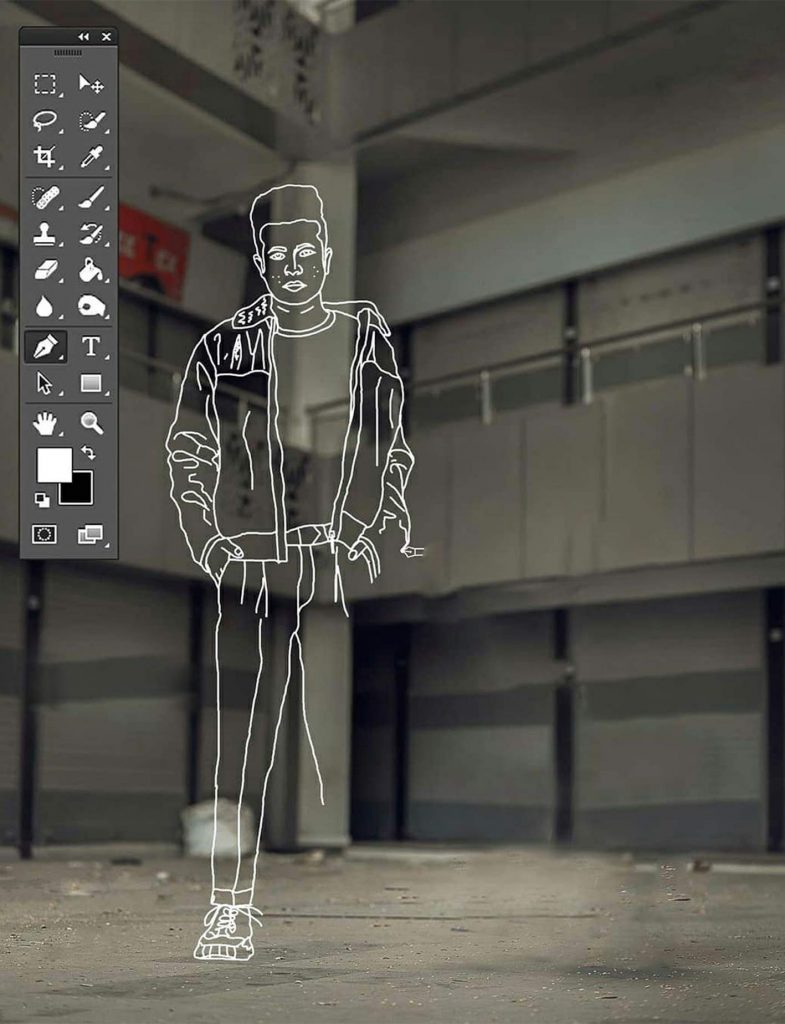The height and width of the screenshot is (1024, 785).
Task: Select the History Brush tool
Action: tap(91, 234)
